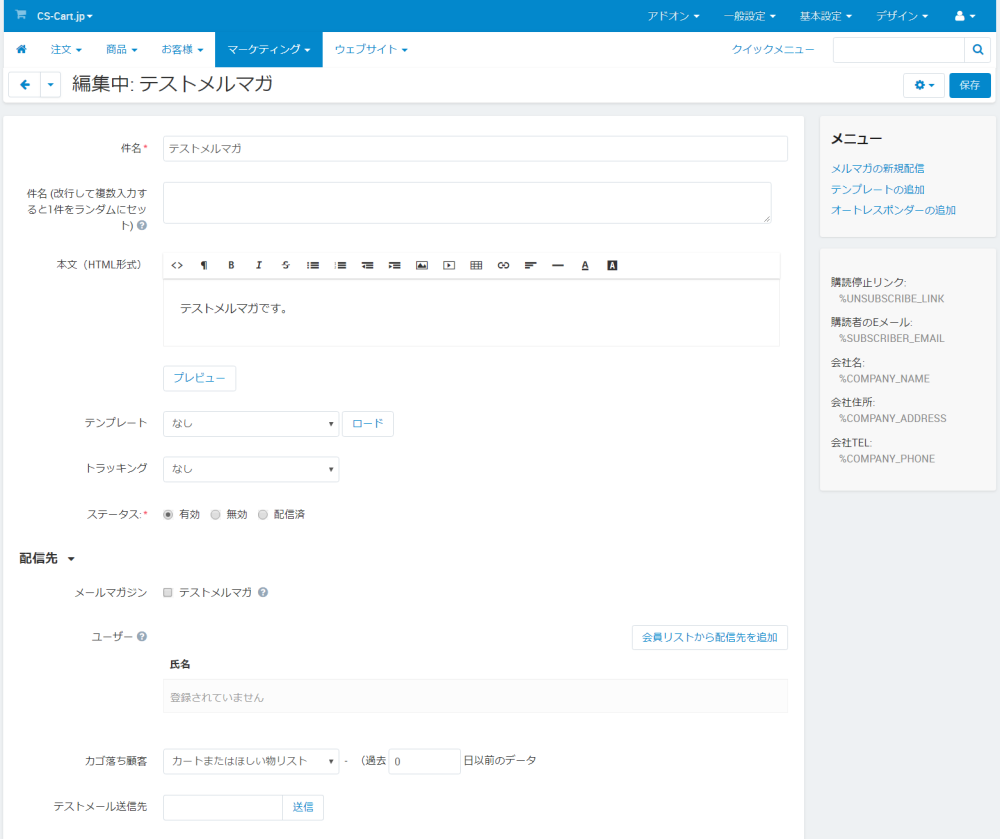This screenshot has height=839, width=1000.
Task: Open paragraph format icon in editor
Action: 204,265
